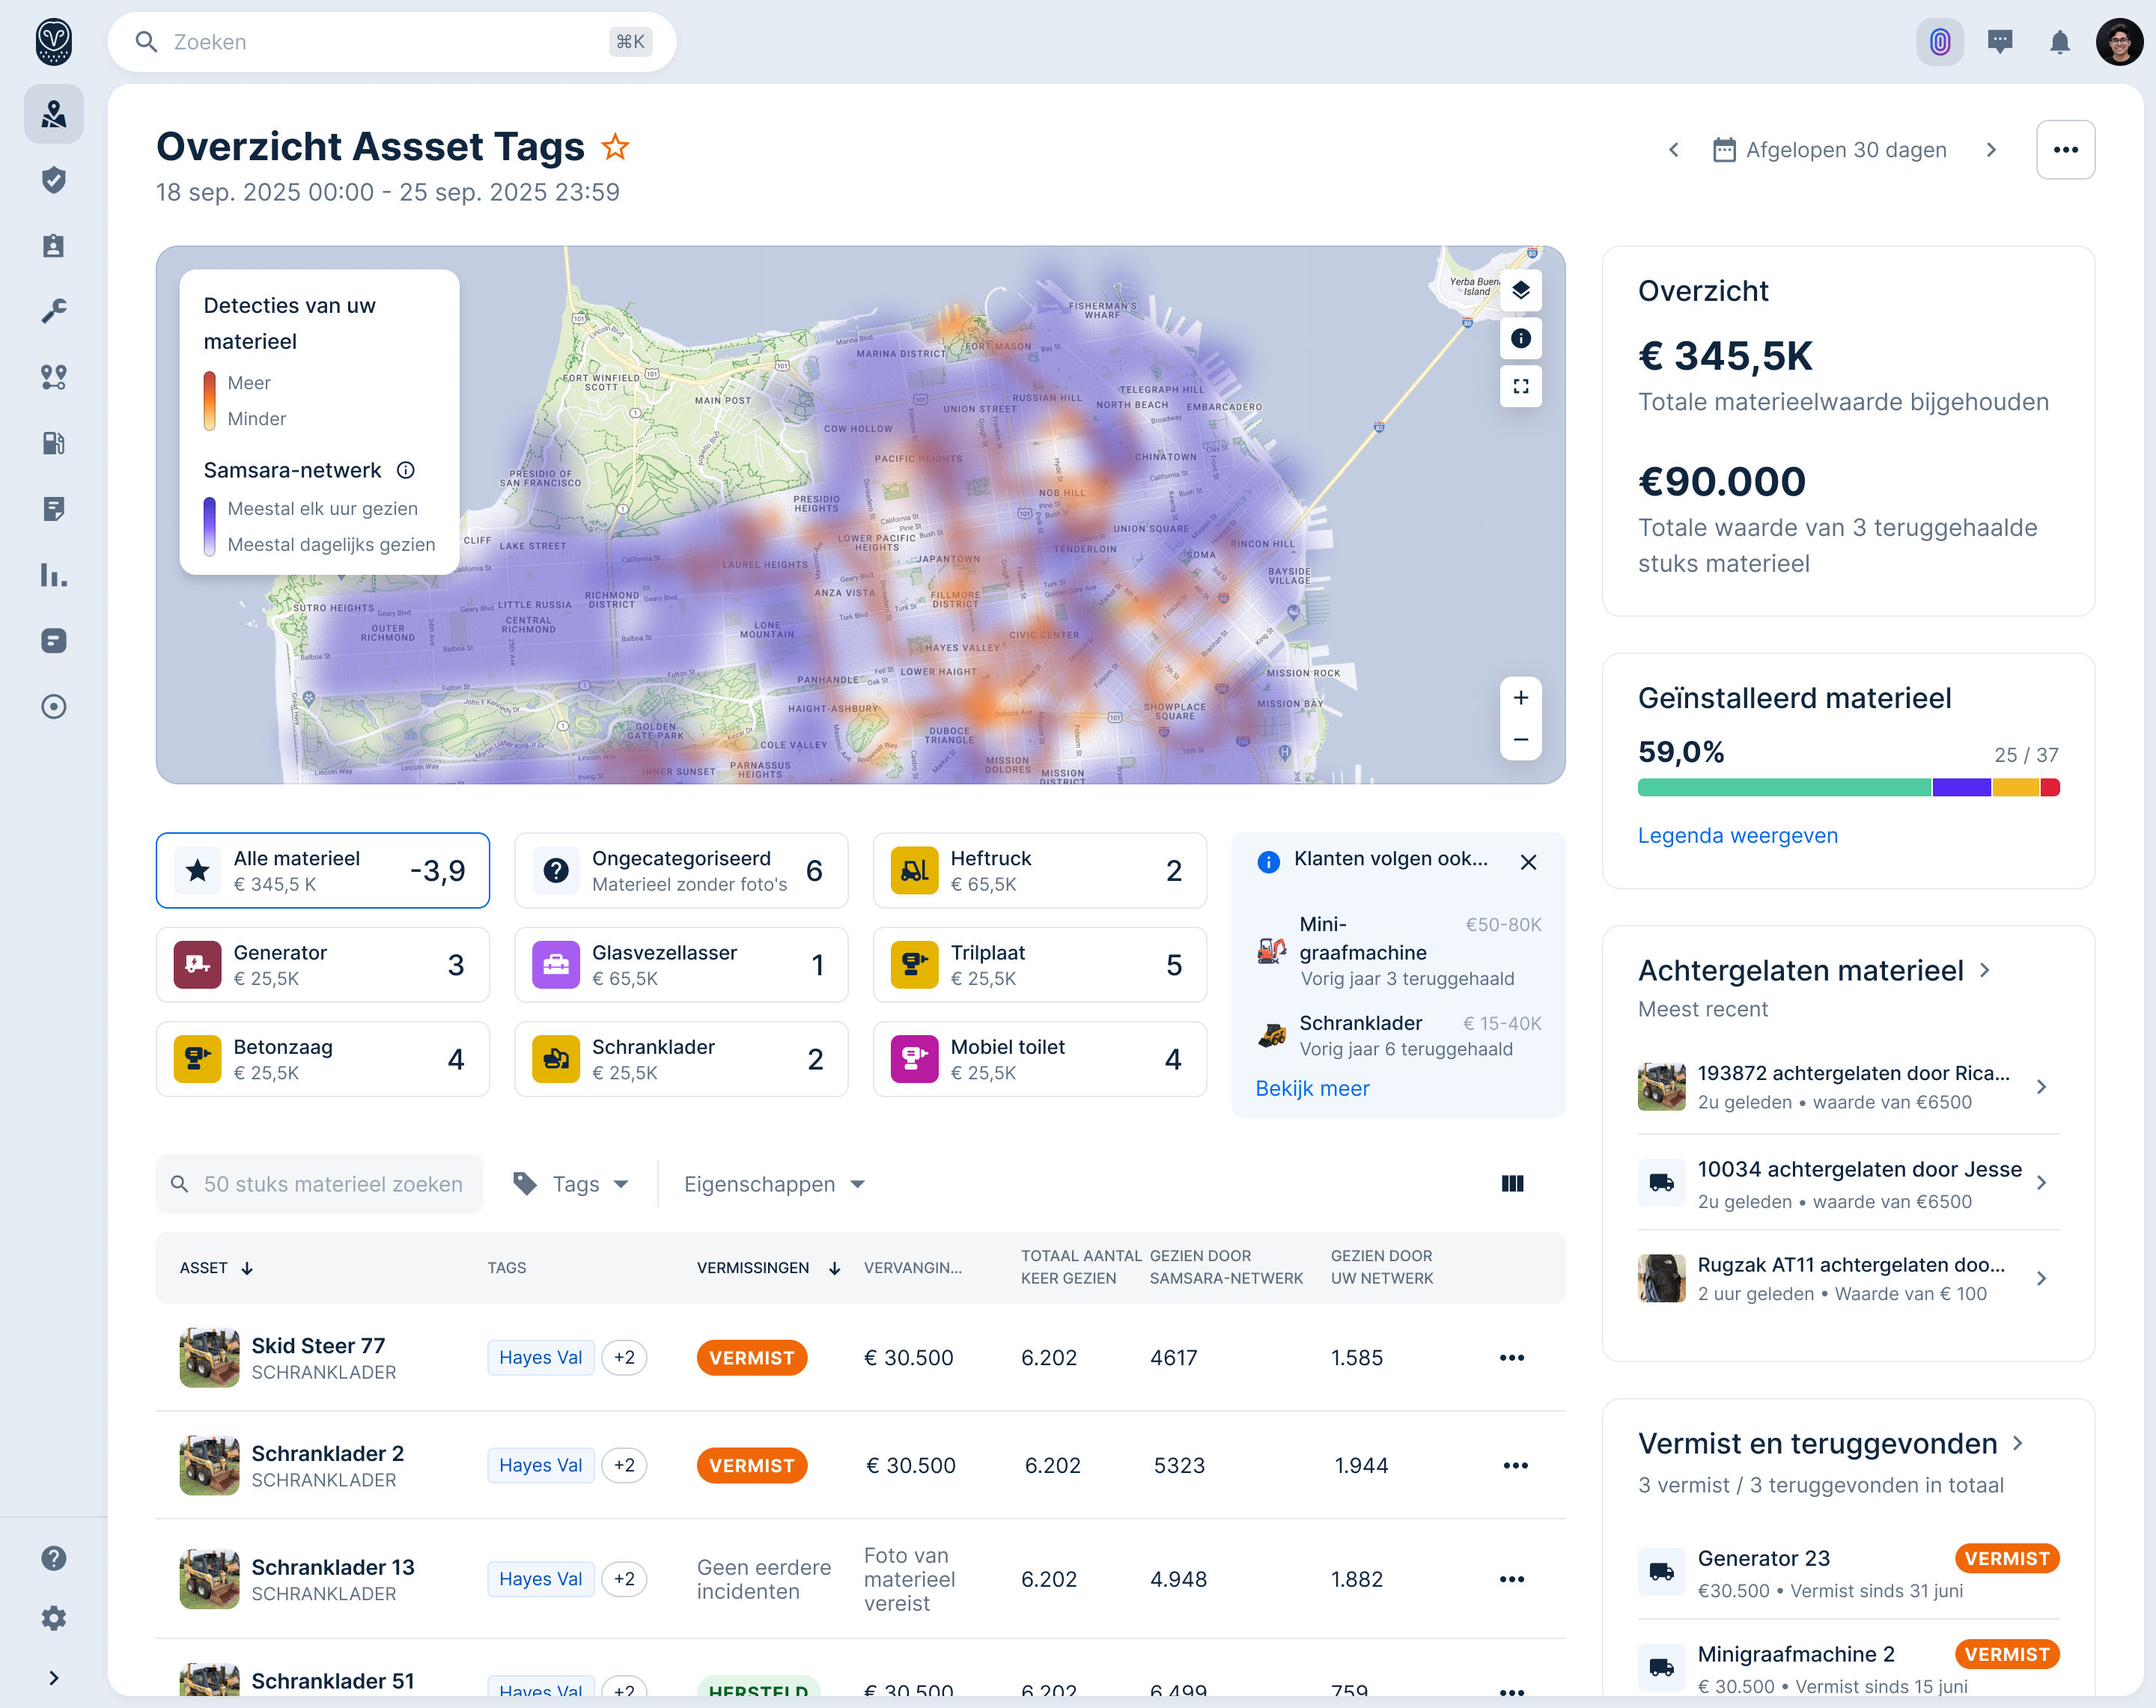Click the Legenda weergeven link

(x=1738, y=836)
